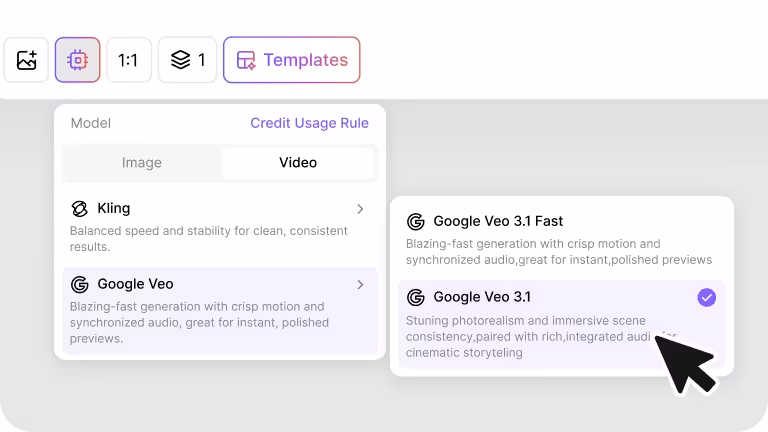Open the model selector chip icon

(x=77, y=60)
